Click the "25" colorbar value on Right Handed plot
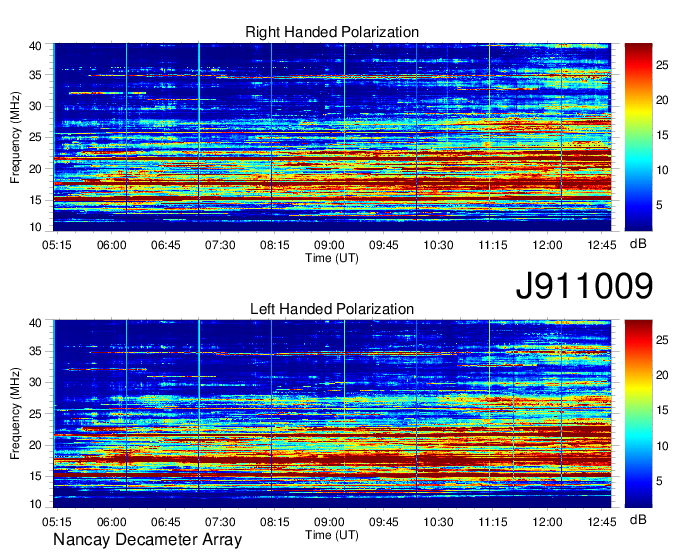The image size is (680, 552). click(x=662, y=65)
